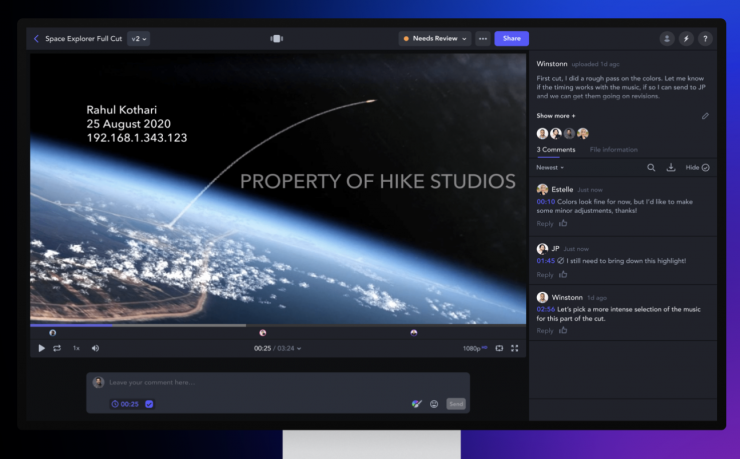The width and height of the screenshot is (740, 459).
Task: Mark Estelle's comment with thumbs up
Action: [563, 223]
